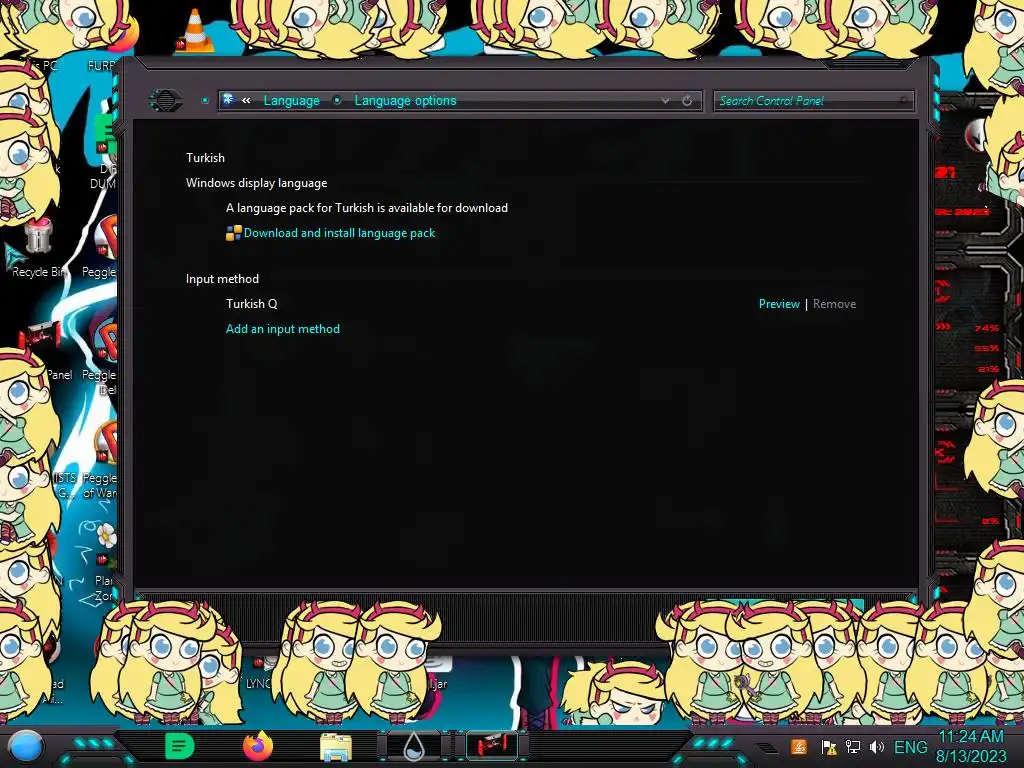The width and height of the screenshot is (1024, 768).
Task: Click the language pack availability message
Action: click(x=366, y=208)
